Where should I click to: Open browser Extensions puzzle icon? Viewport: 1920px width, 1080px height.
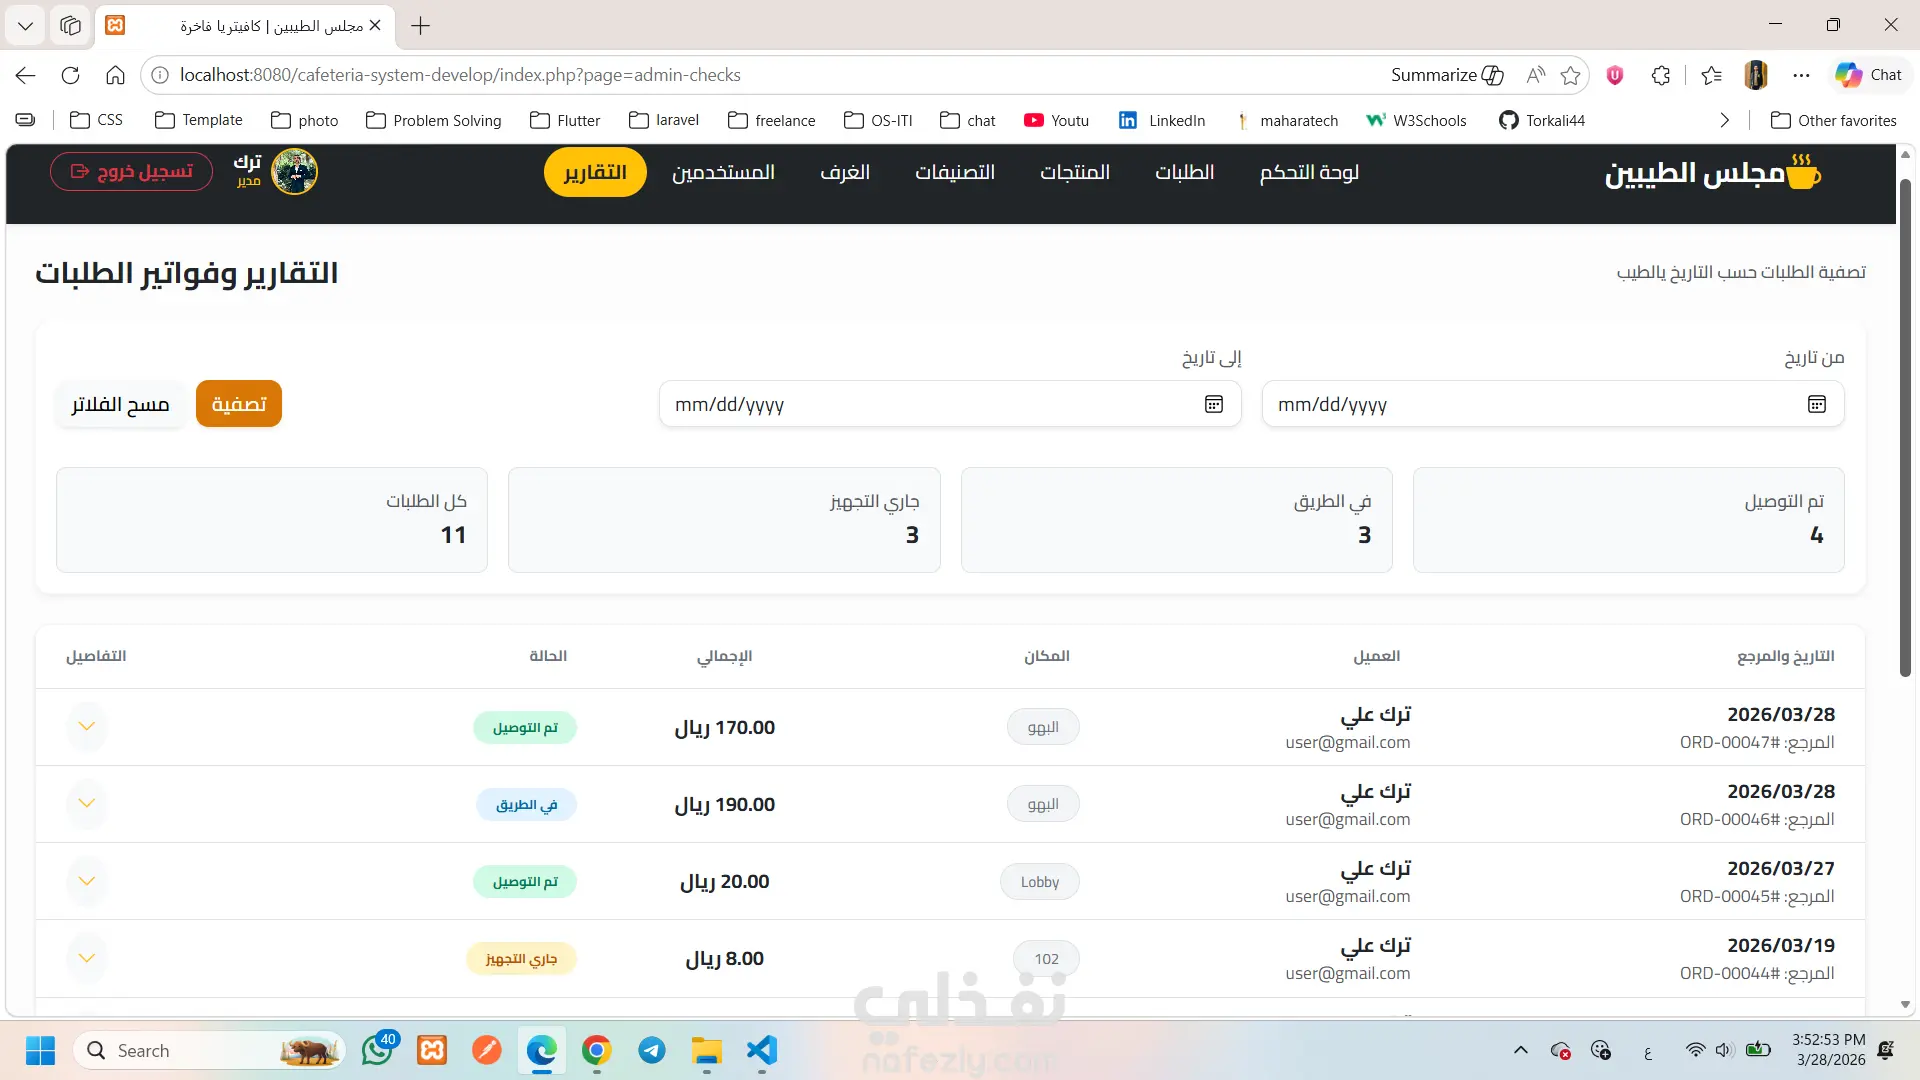pyautogui.click(x=1661, y=75)
